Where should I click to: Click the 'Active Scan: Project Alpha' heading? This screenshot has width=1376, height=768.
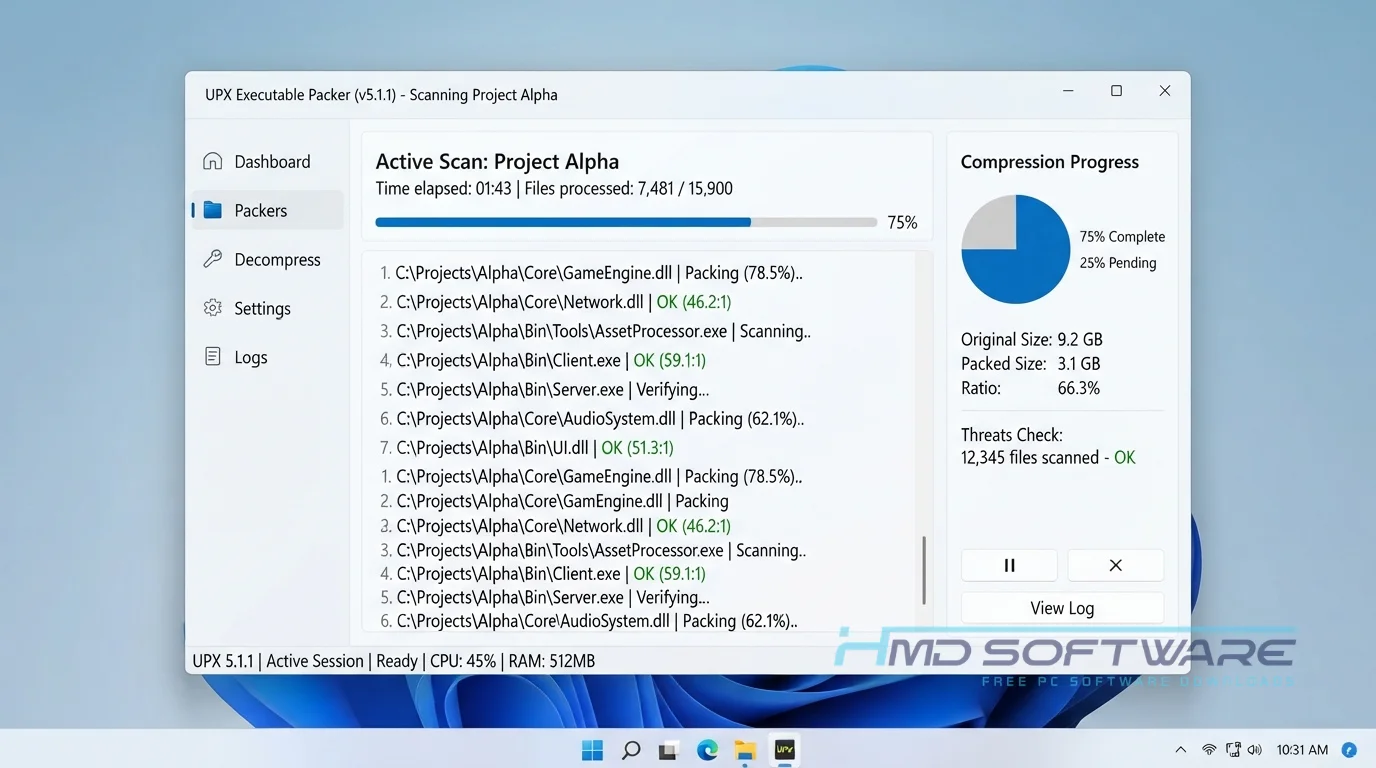(x=497, y=161)
